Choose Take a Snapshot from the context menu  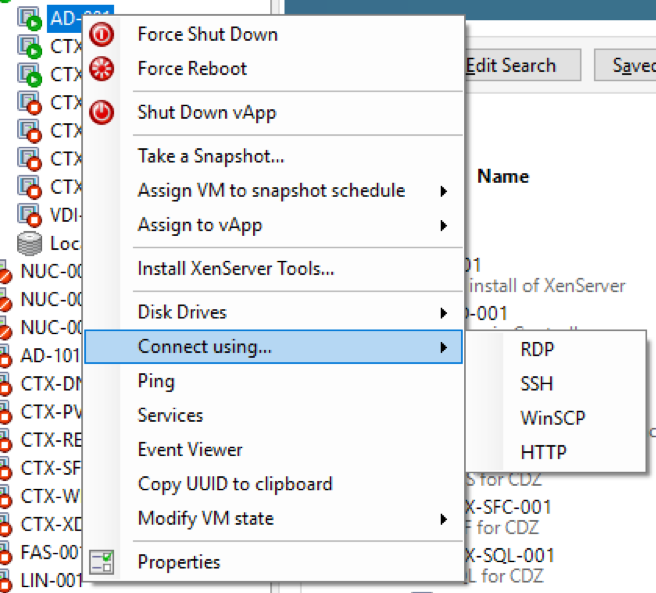pos(211,156)
